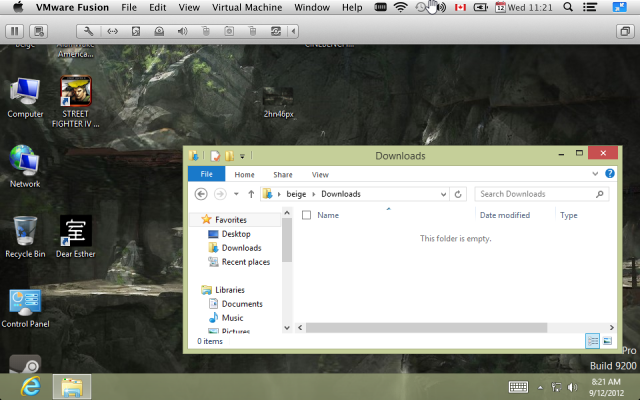640x400 pixels.
Task: Expand the breadcrumb arrow after beige
Action: pyautogui.click(x=314, y=194)
